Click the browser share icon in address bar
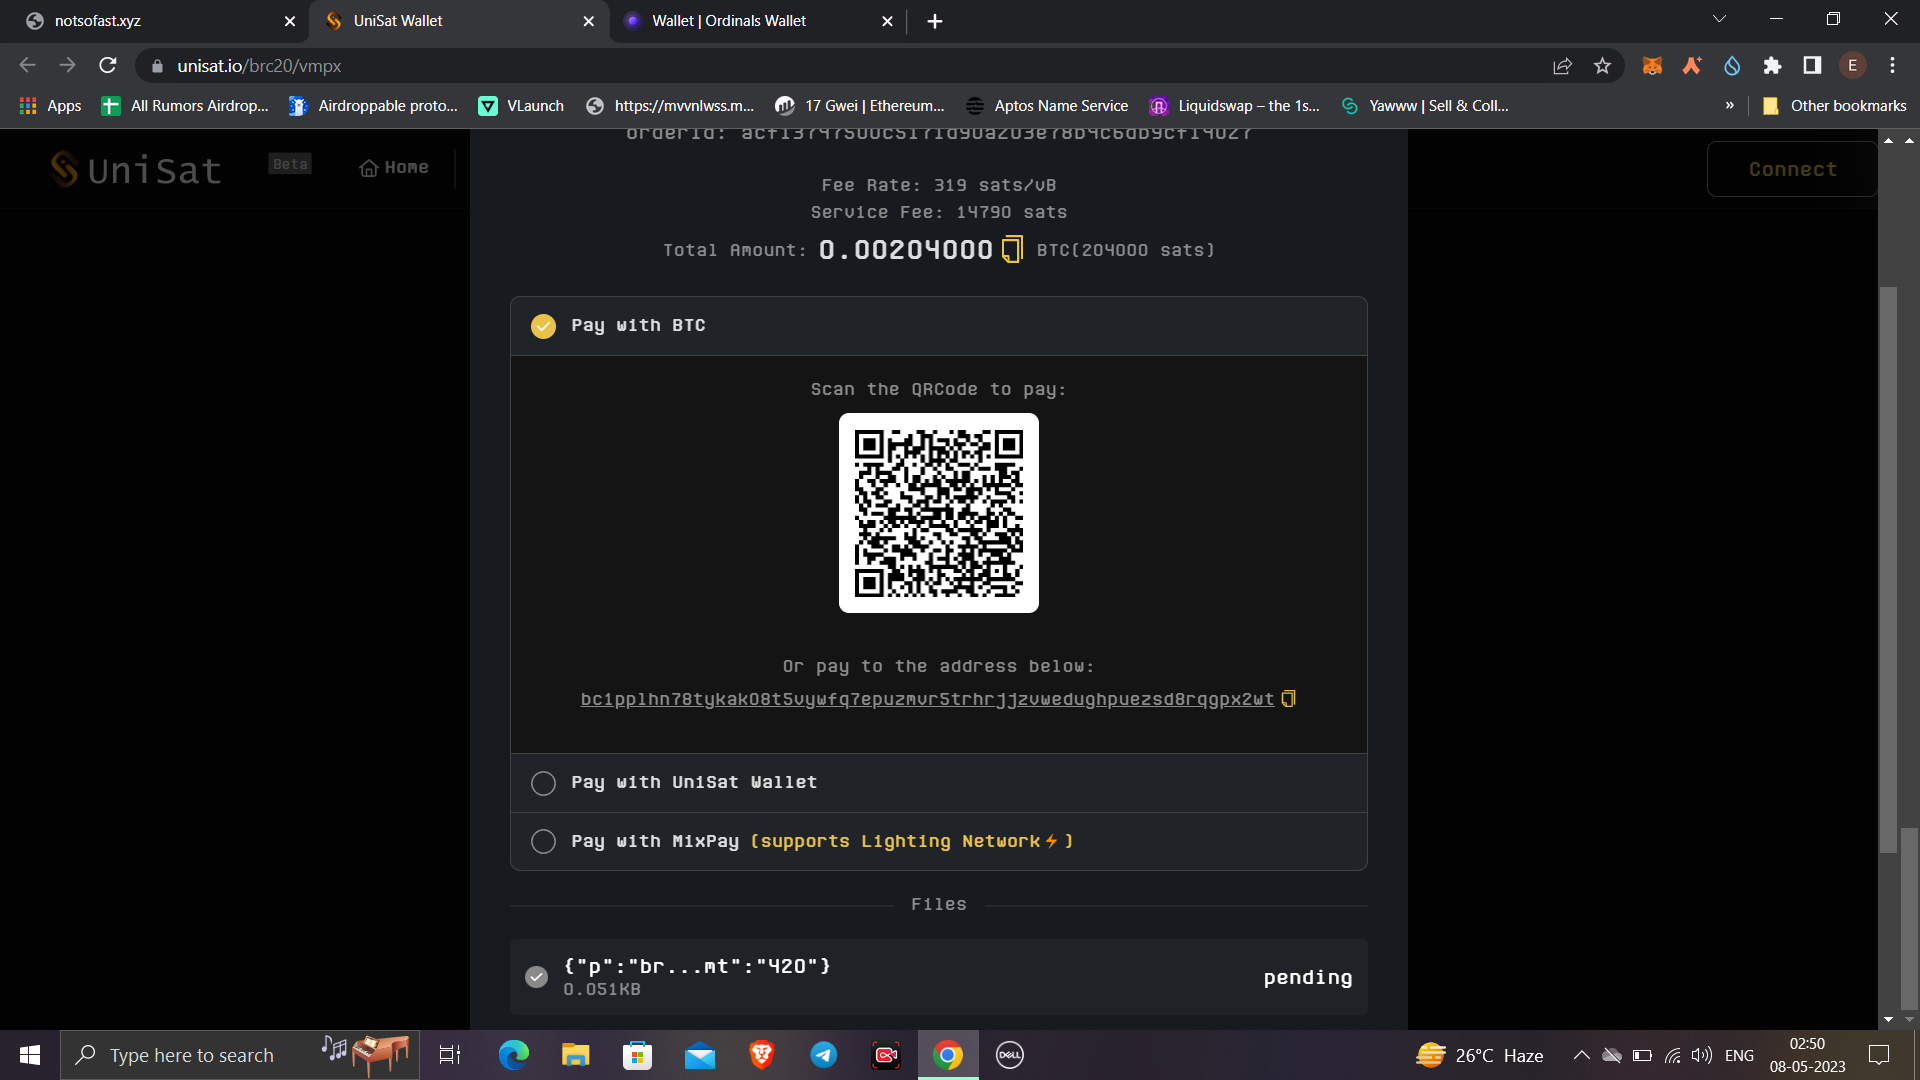 (1562, 65)
